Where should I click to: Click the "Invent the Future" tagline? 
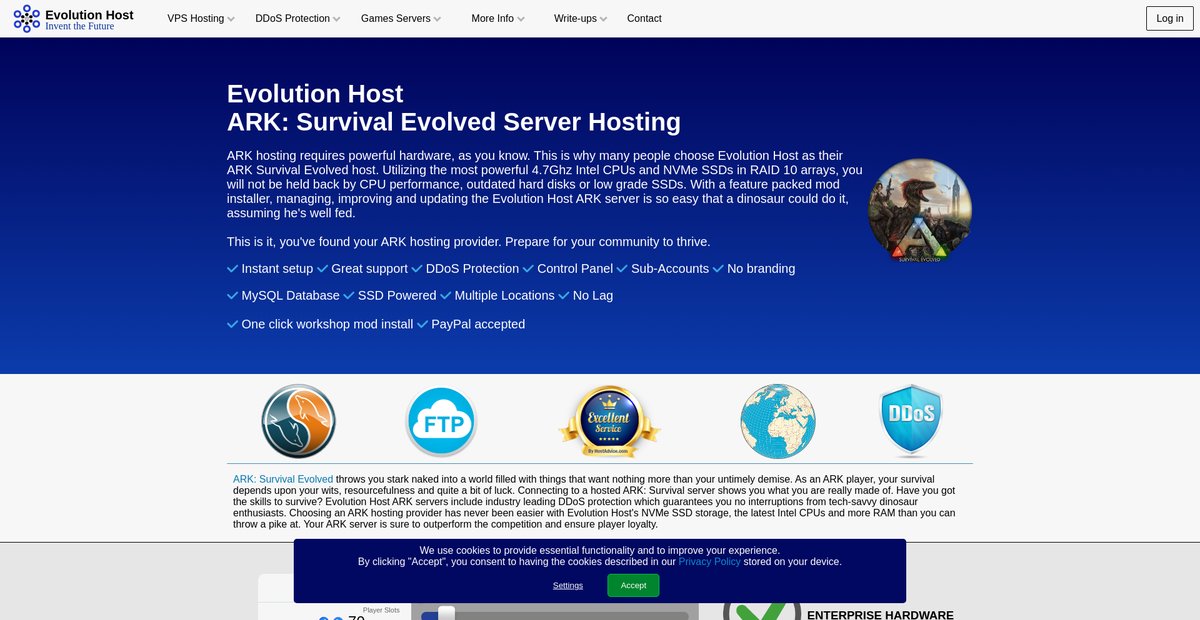click(x=80, y=27)
